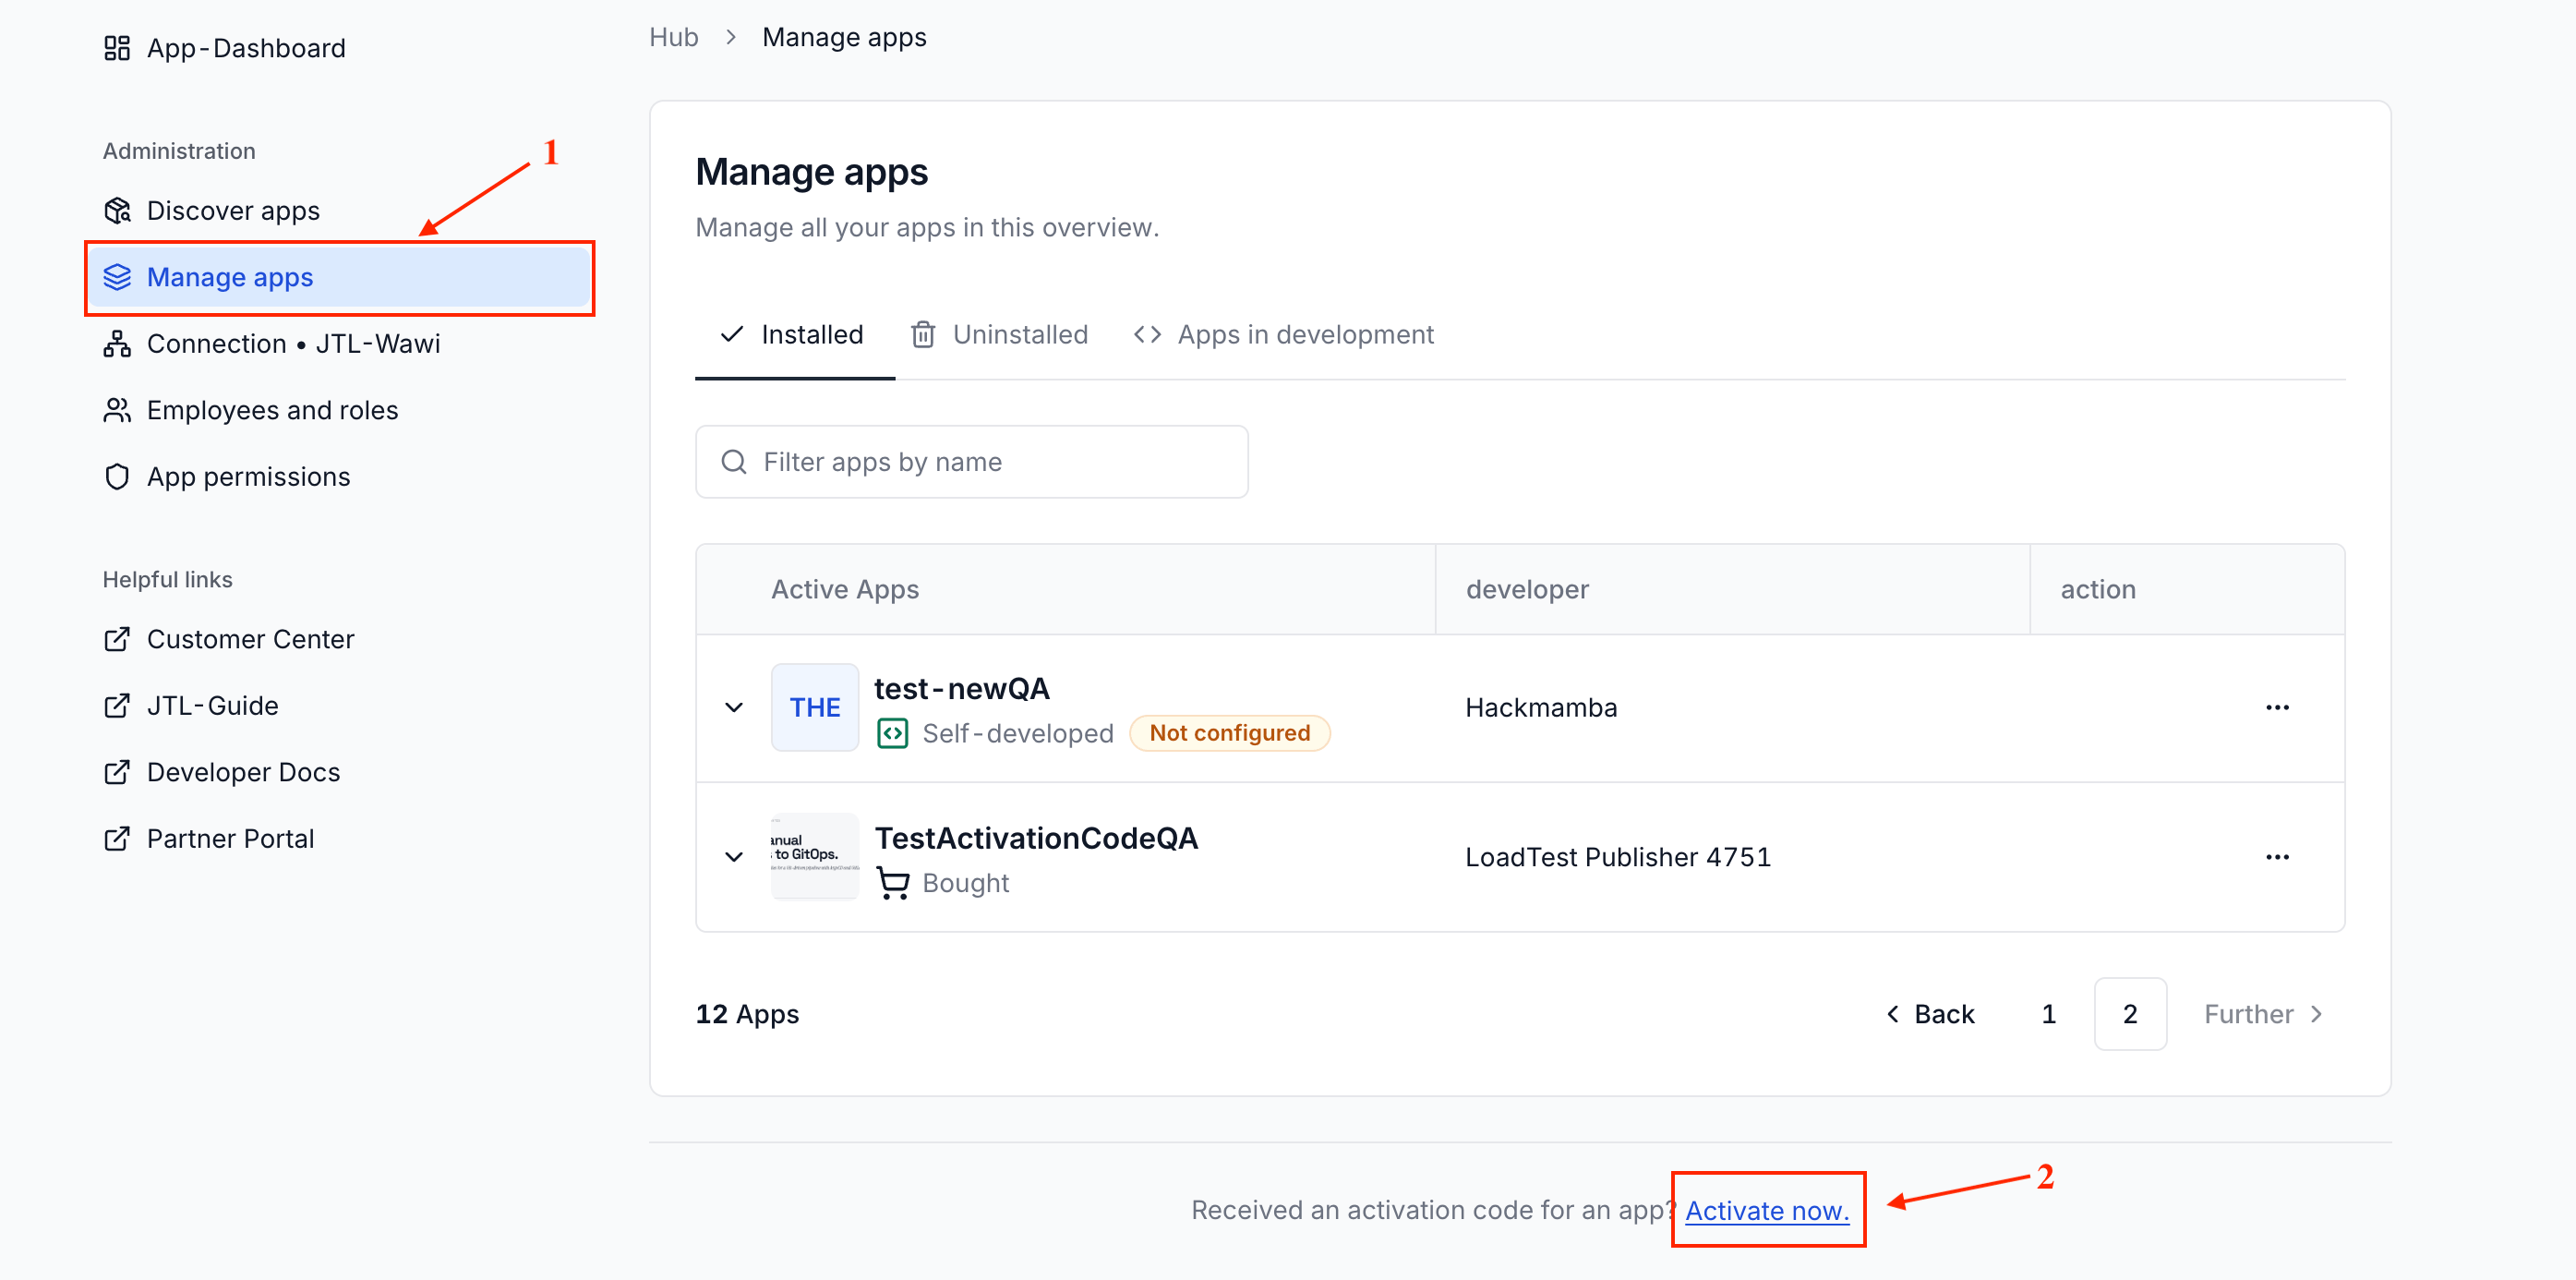Go to the Further next page
This screenshot has width=2576, height=1280.
point(2263,1014)
